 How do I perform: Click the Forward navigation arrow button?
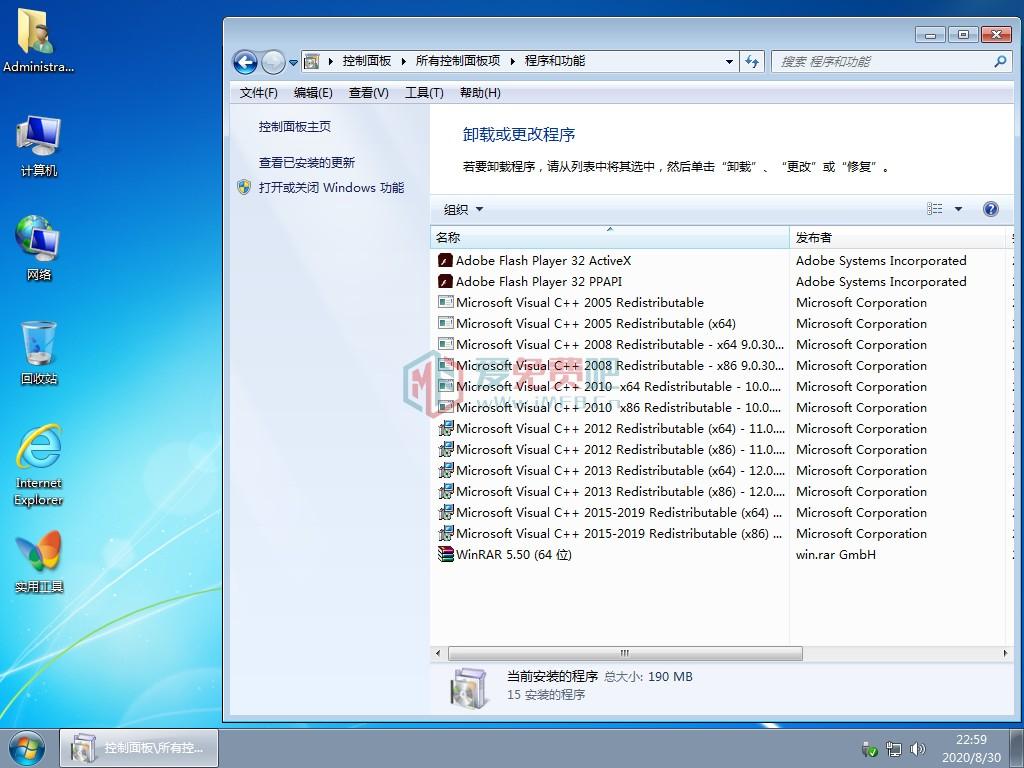(x=273, y=63)
